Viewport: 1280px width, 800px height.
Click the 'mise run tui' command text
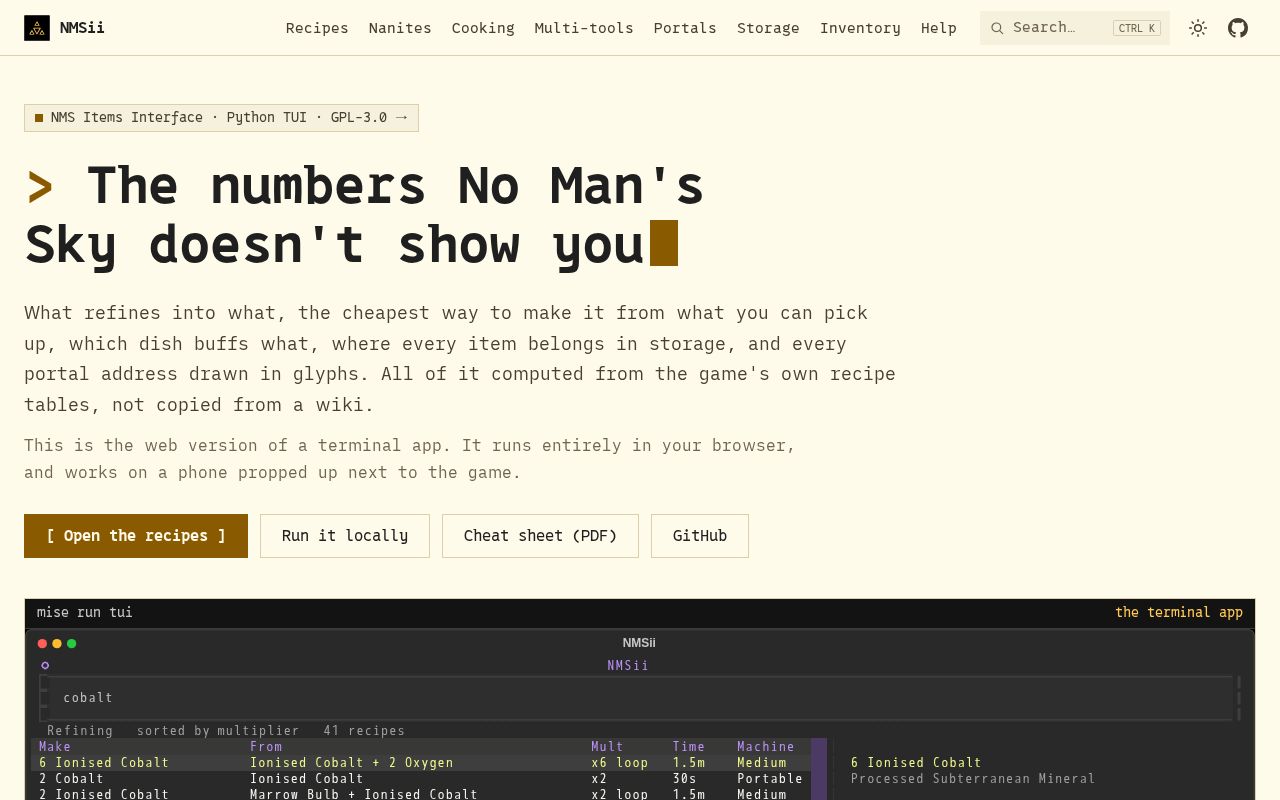pyautogui.click(x=85, y=612)
